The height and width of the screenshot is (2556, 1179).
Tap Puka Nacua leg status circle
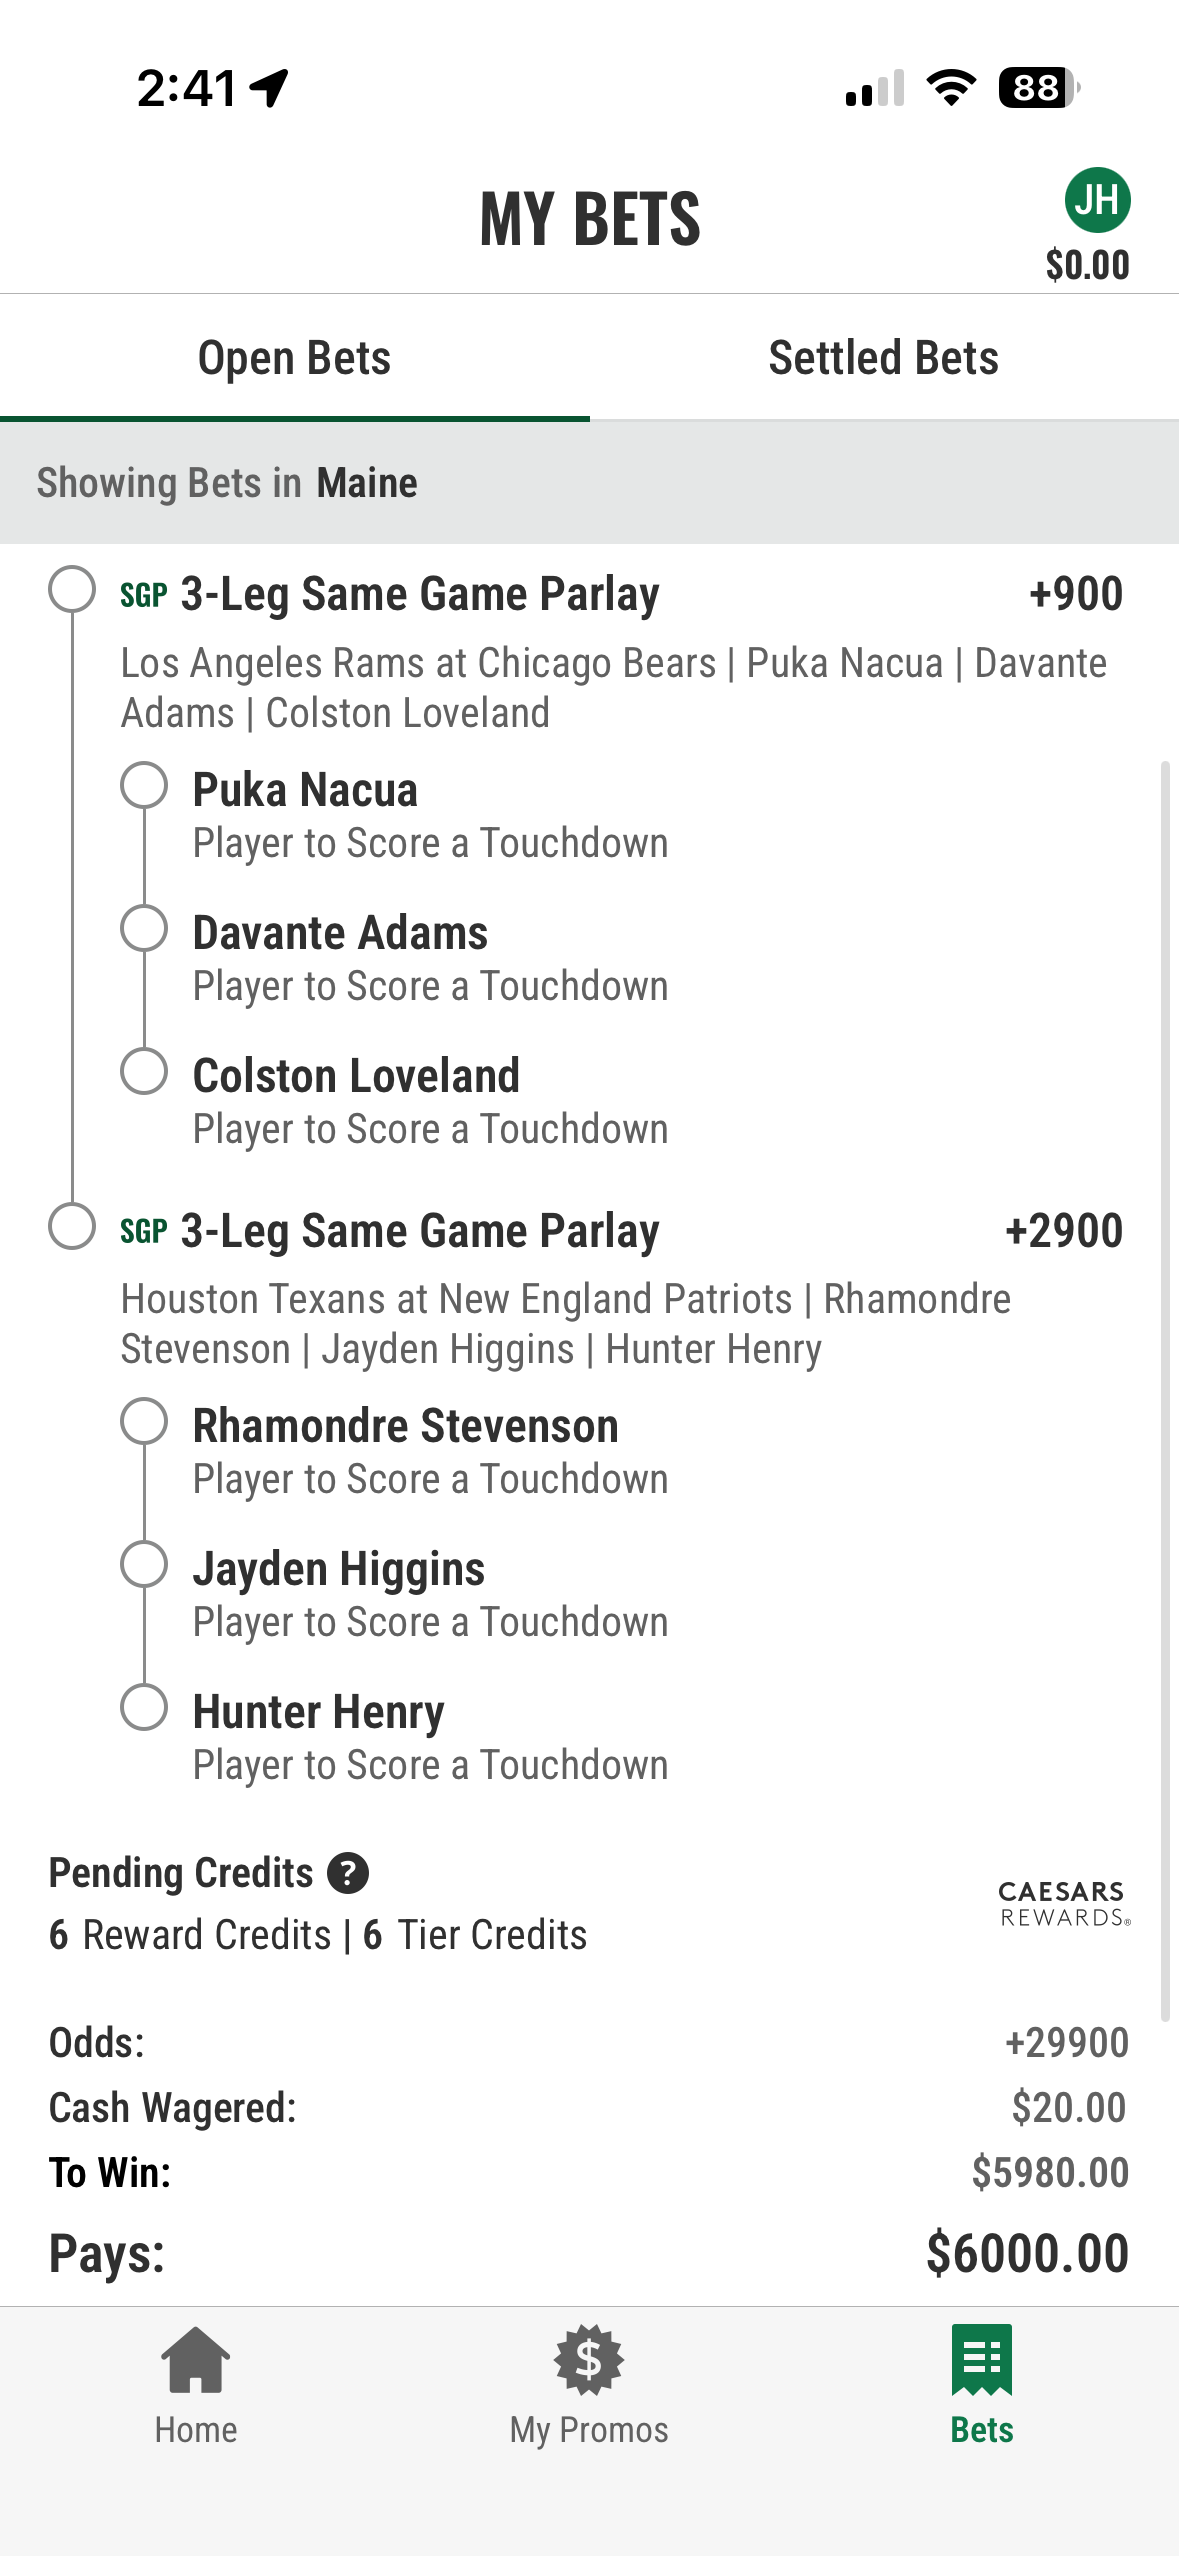coord(144,786)
